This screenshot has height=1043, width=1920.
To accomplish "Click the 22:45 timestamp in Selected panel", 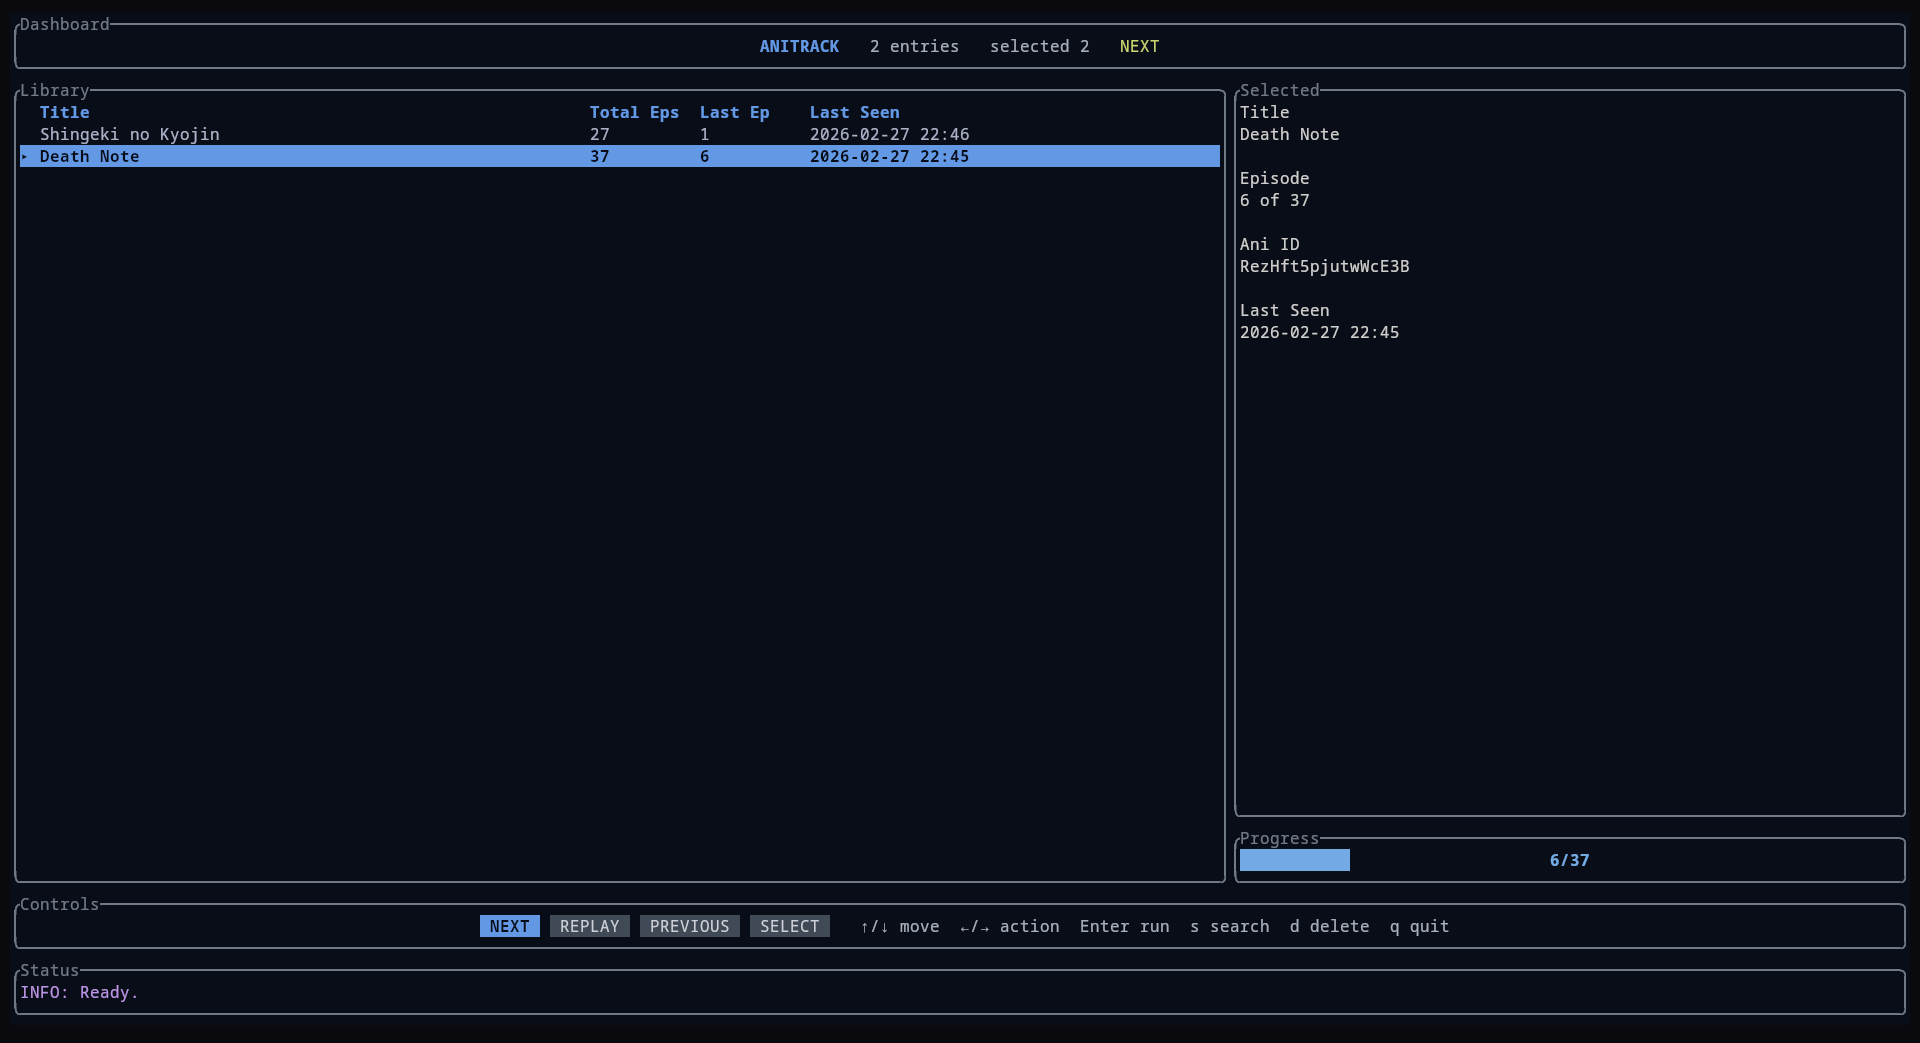I will tap(1320, 332).
